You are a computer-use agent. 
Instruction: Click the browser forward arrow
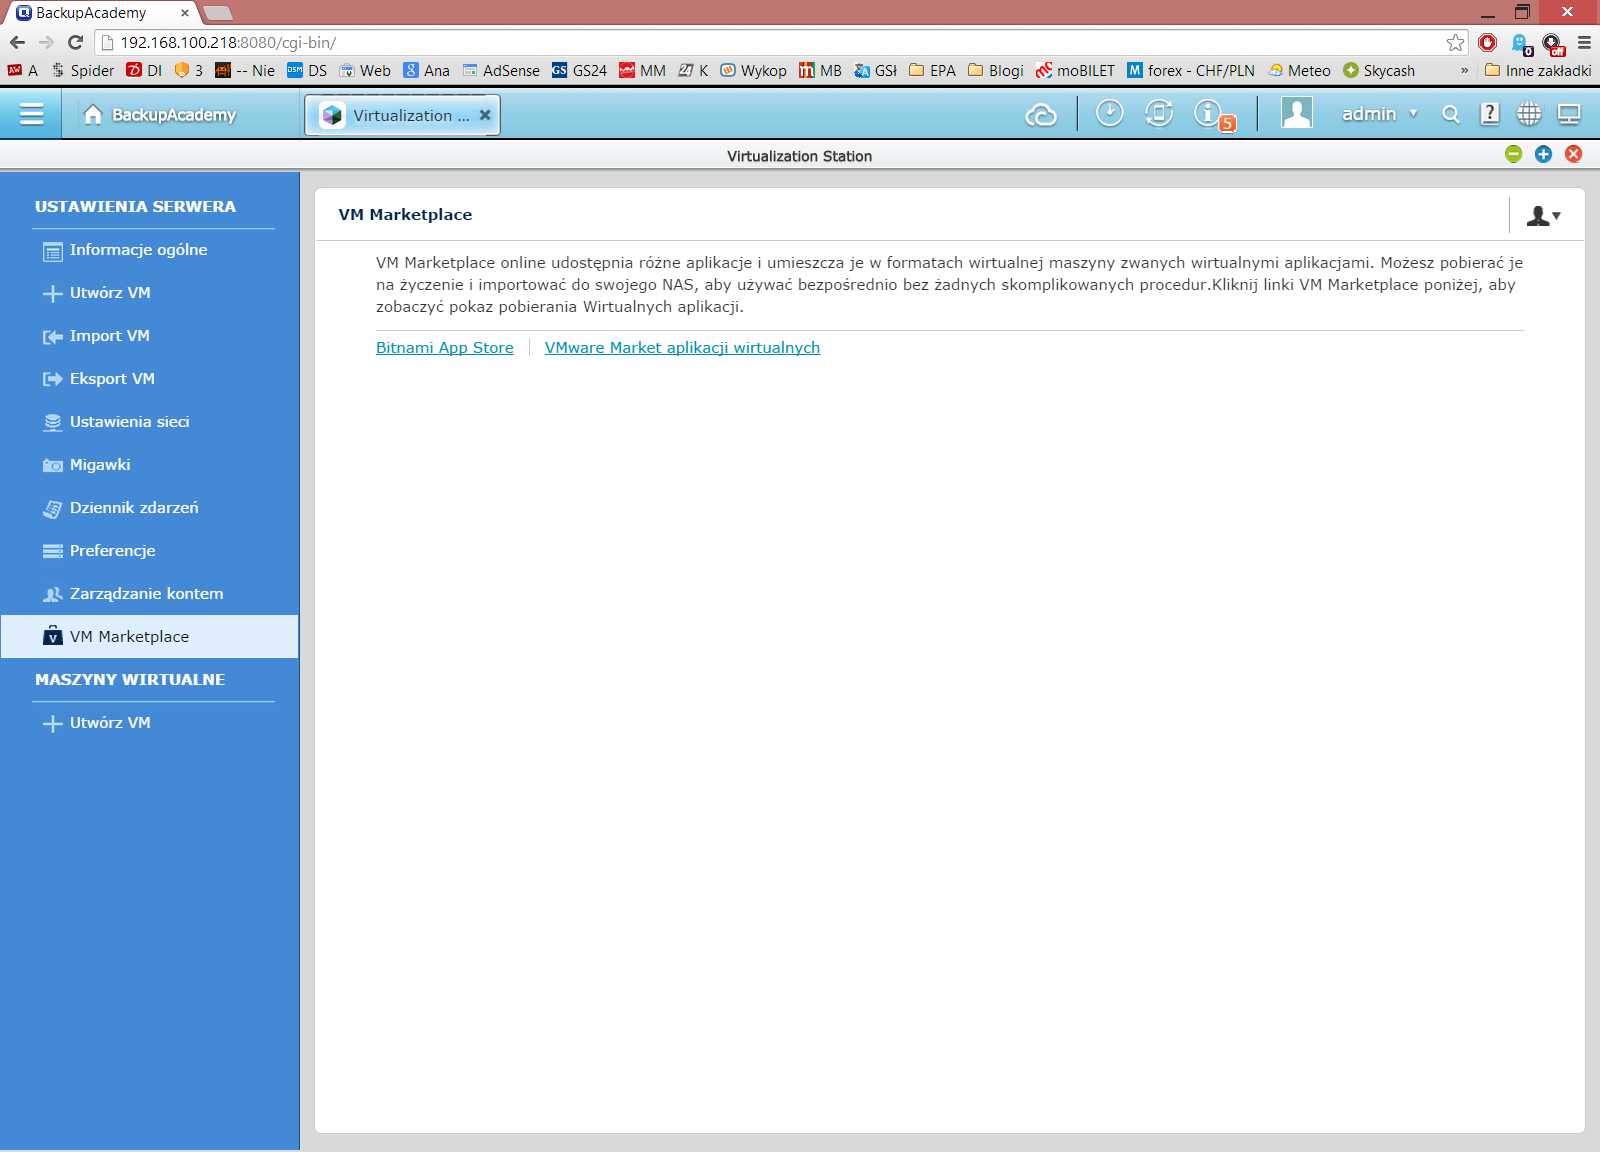[46, 42]
